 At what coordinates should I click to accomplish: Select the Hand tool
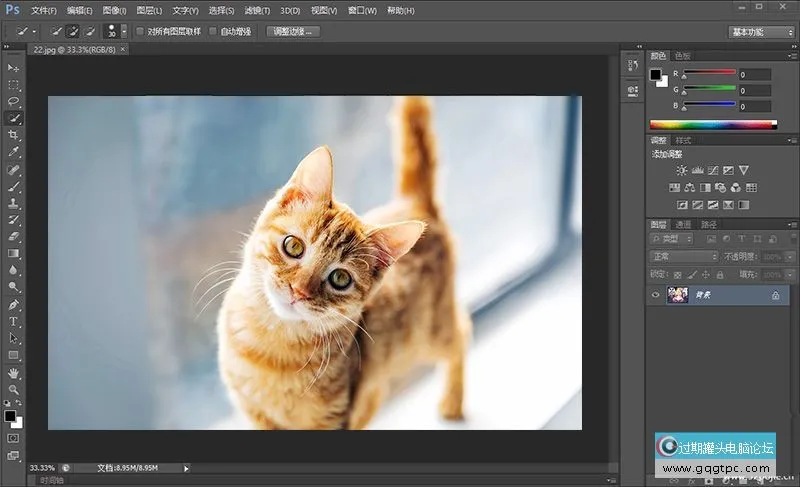[x=14, y=372]
